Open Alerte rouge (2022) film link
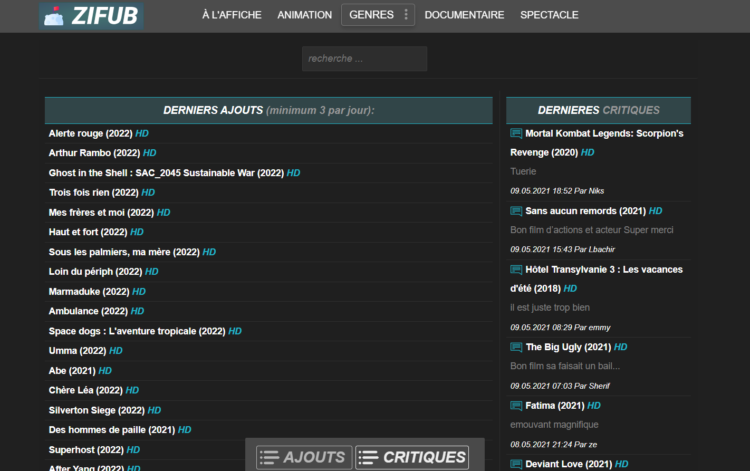Viewport: 750px width, 471px height. [x=90, y=133]
